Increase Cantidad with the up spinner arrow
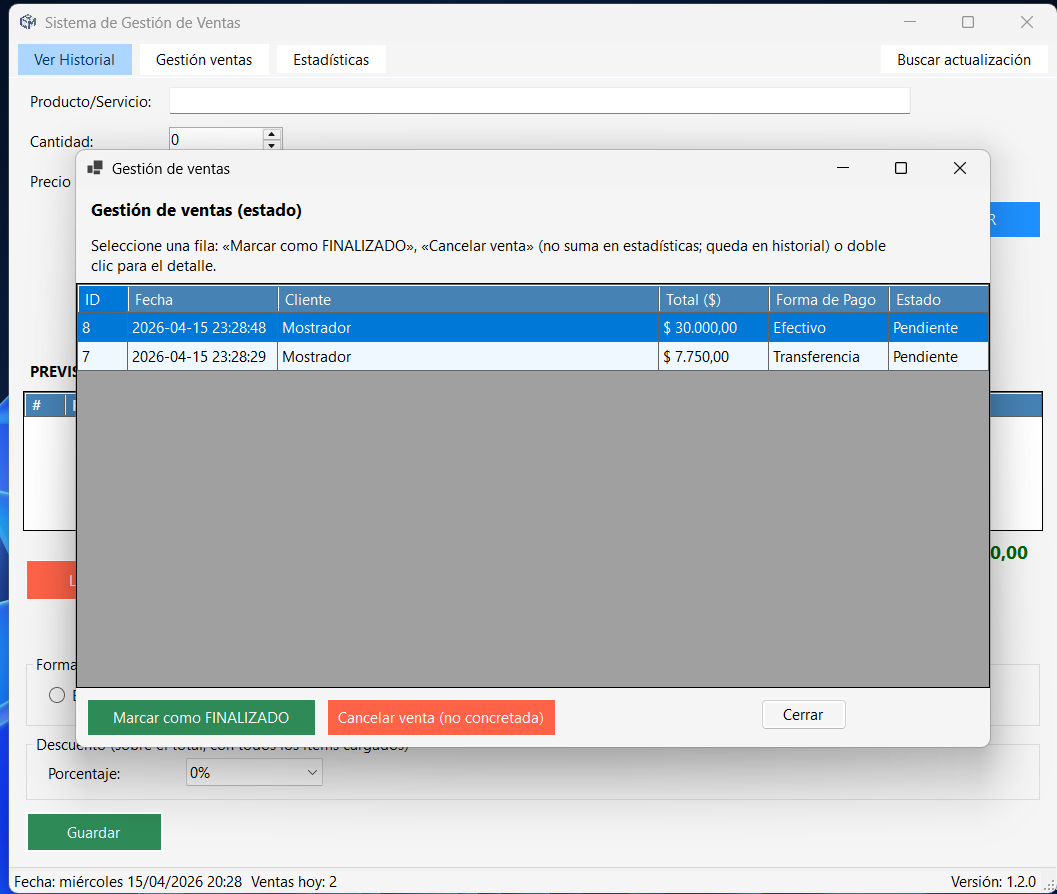 (x=271, y=134)
